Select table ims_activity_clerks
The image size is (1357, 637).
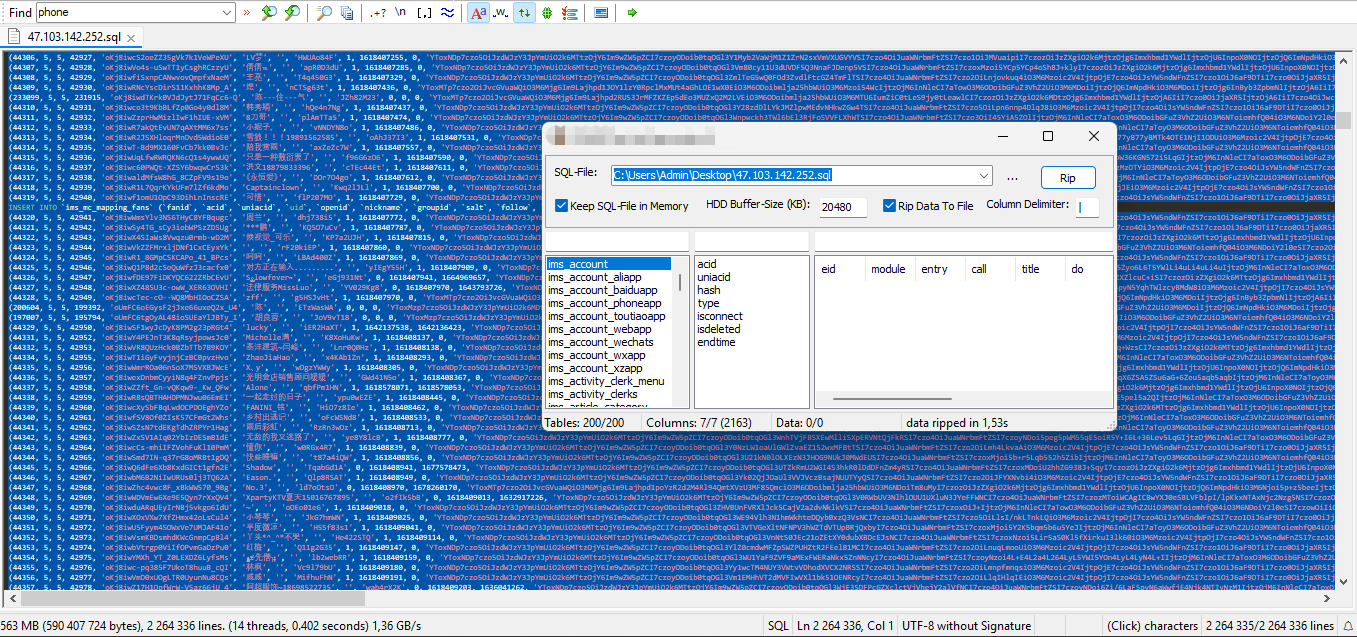(x=608, y=394)
